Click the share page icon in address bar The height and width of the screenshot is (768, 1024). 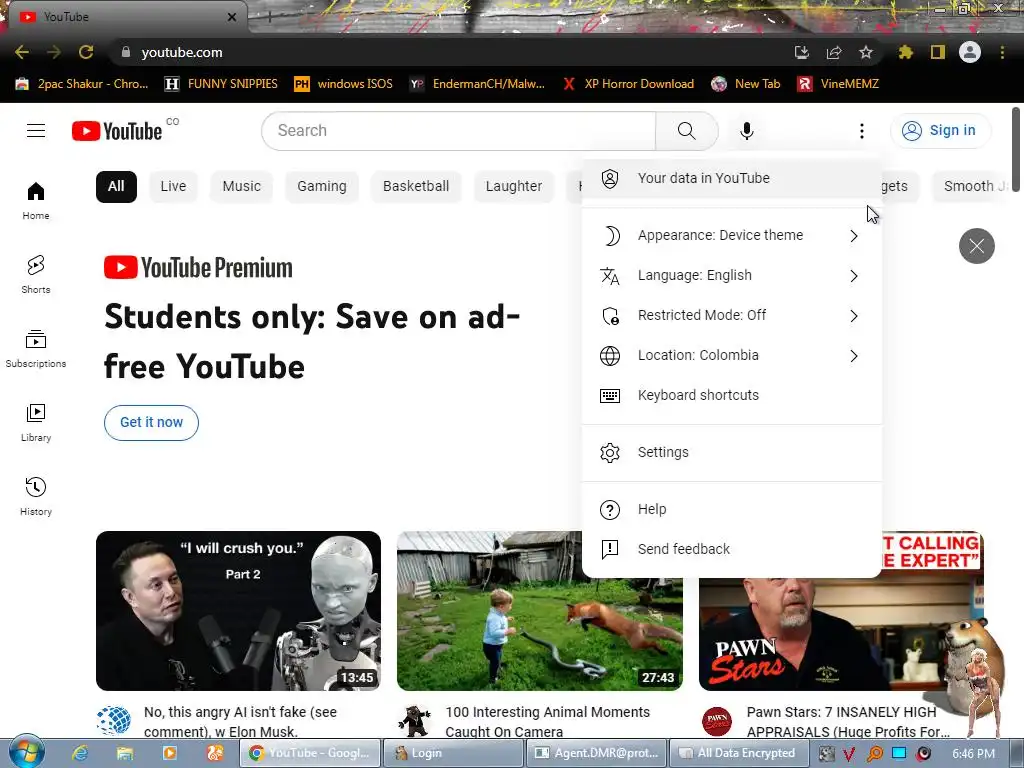click(x=833, y=52)
